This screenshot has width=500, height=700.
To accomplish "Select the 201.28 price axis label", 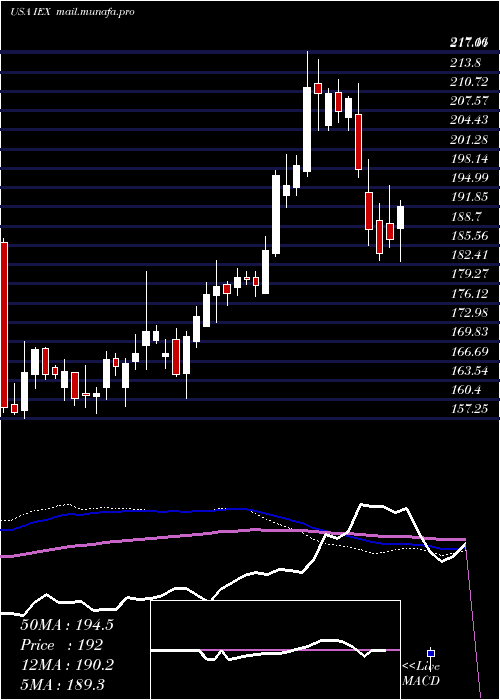I will [469, 140].
